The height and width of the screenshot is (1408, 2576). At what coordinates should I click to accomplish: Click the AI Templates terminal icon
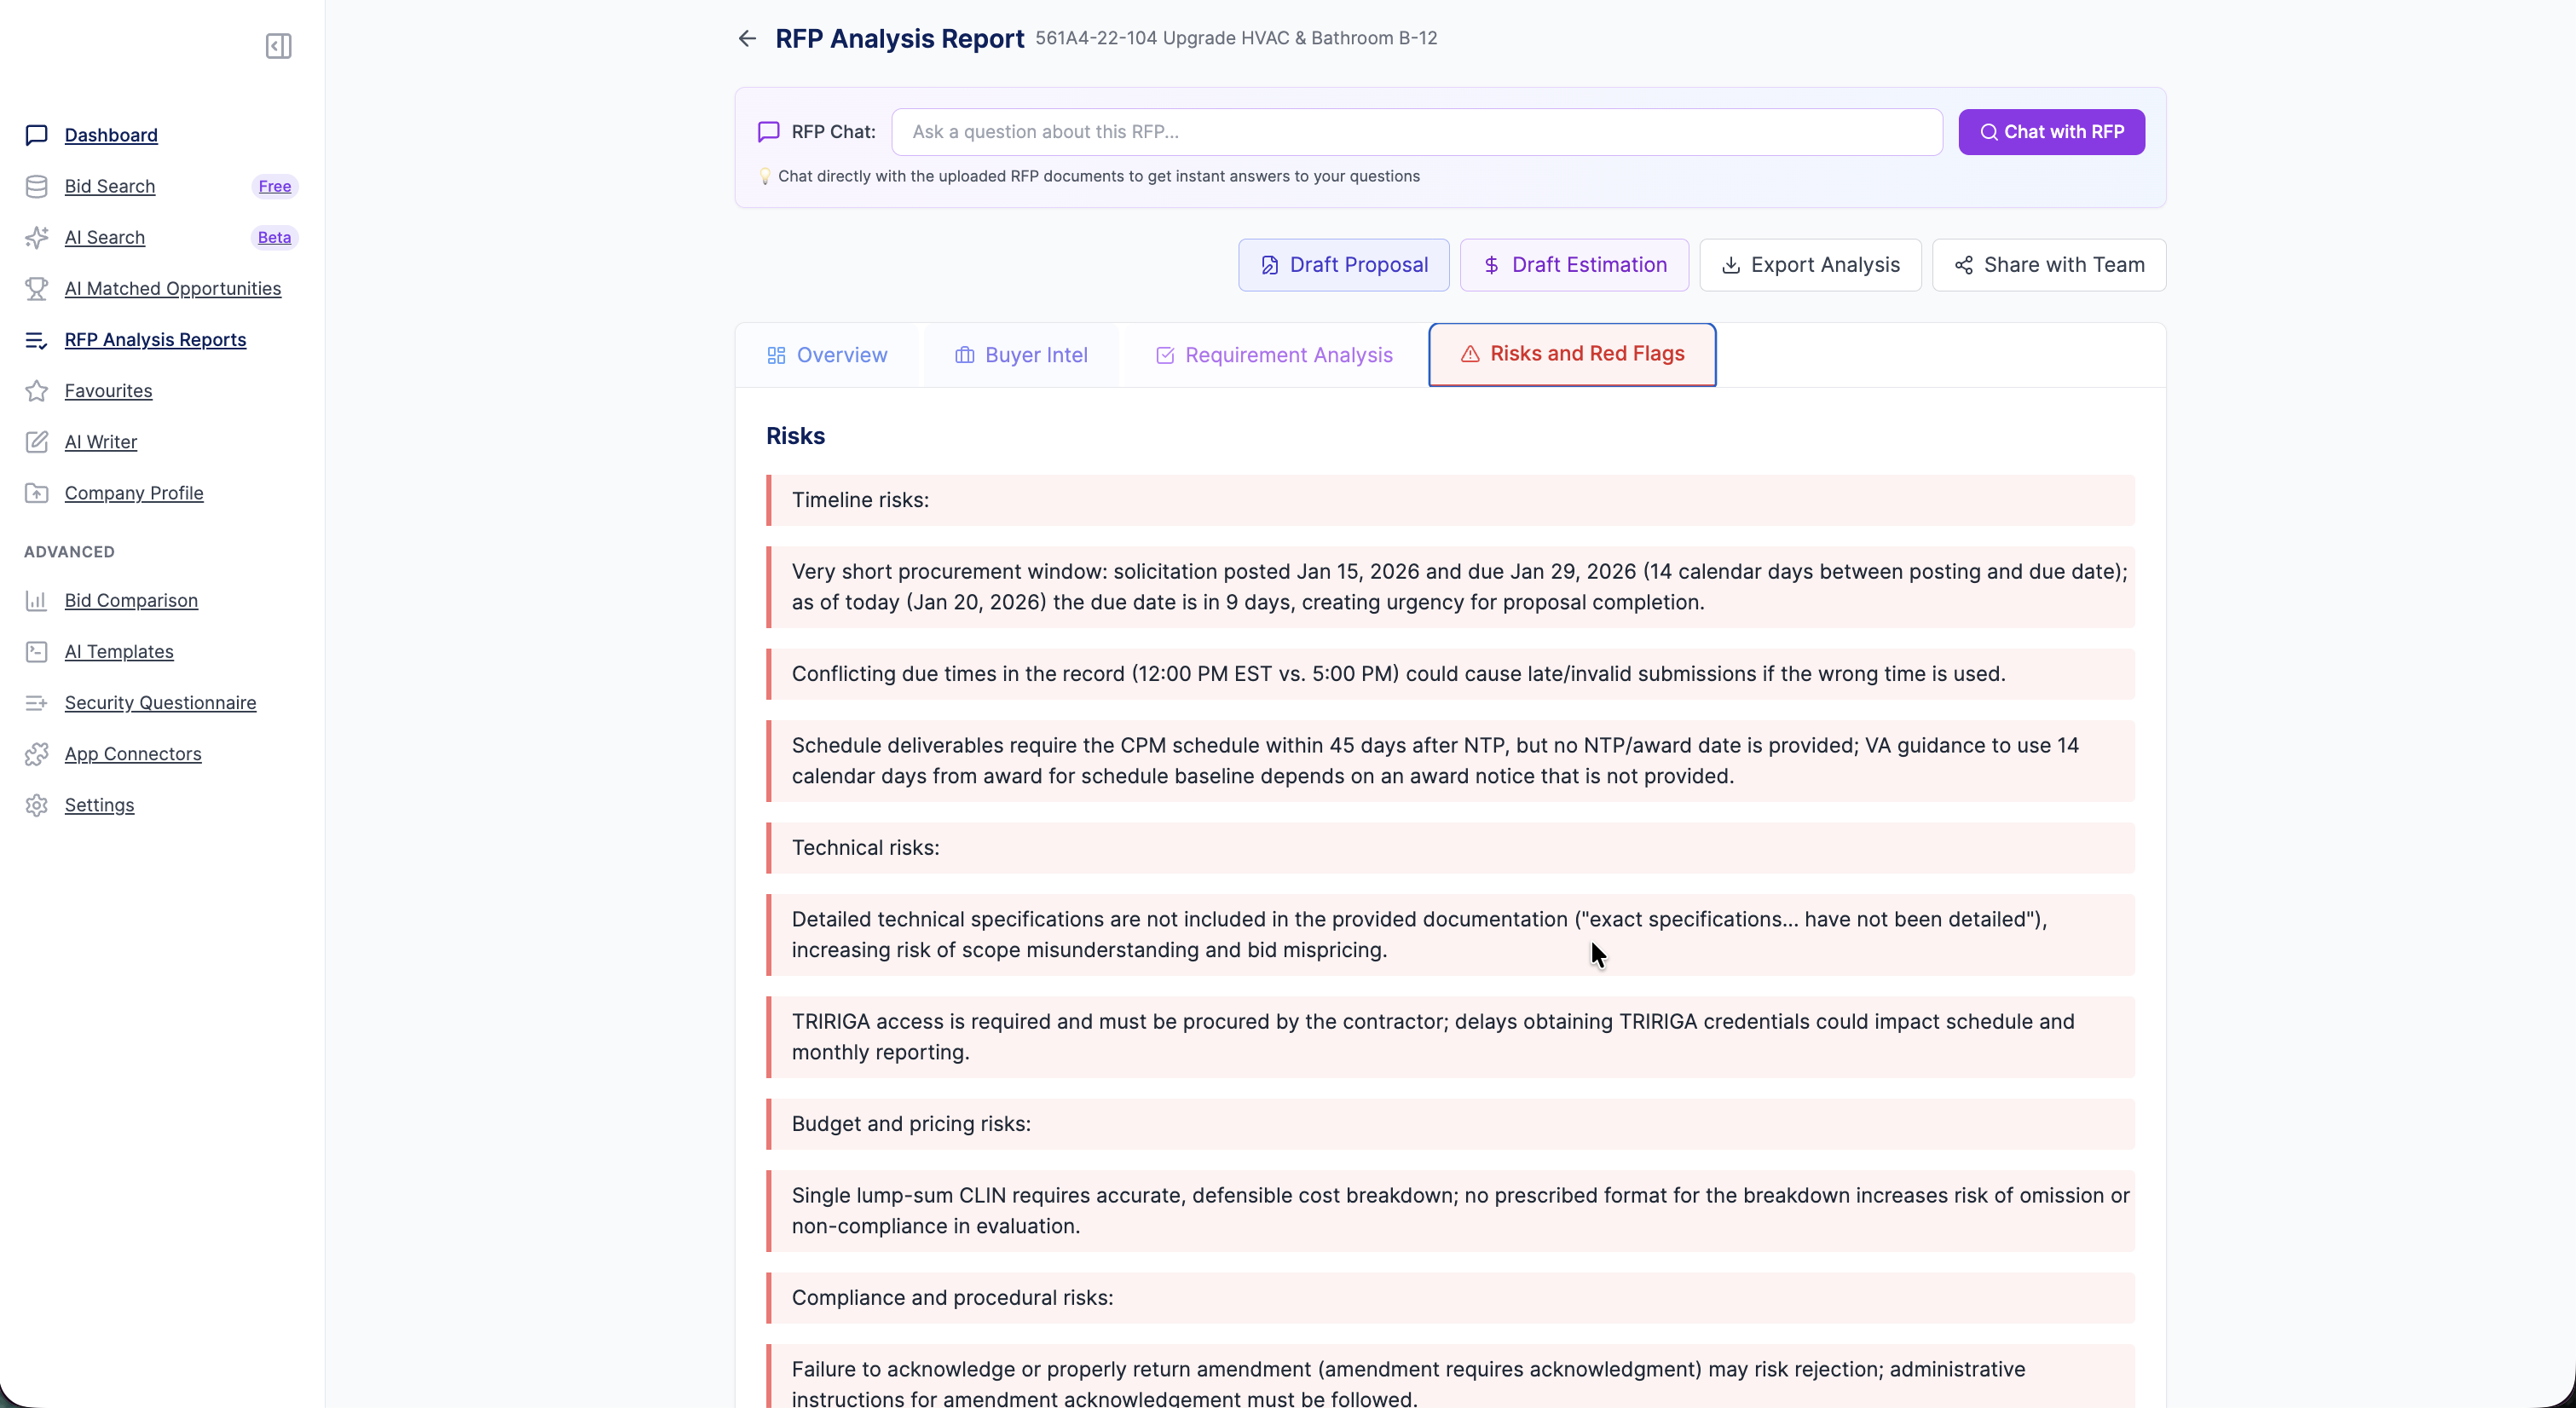37,651
